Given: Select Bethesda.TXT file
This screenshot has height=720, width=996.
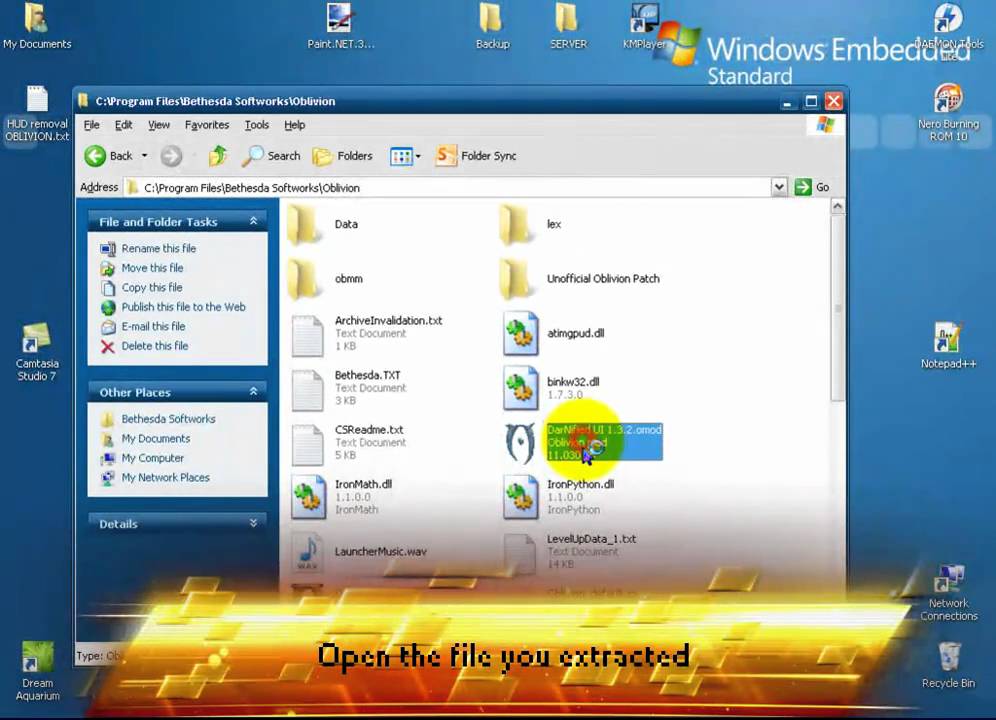Looking at the screenshot, I should point(349,388).
